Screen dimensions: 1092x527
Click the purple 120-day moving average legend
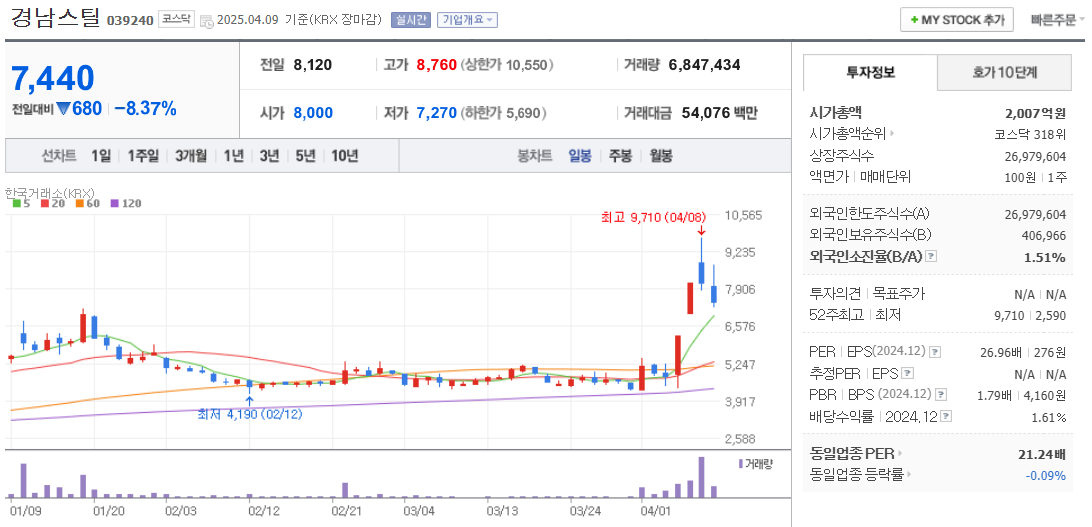point(125,203)
